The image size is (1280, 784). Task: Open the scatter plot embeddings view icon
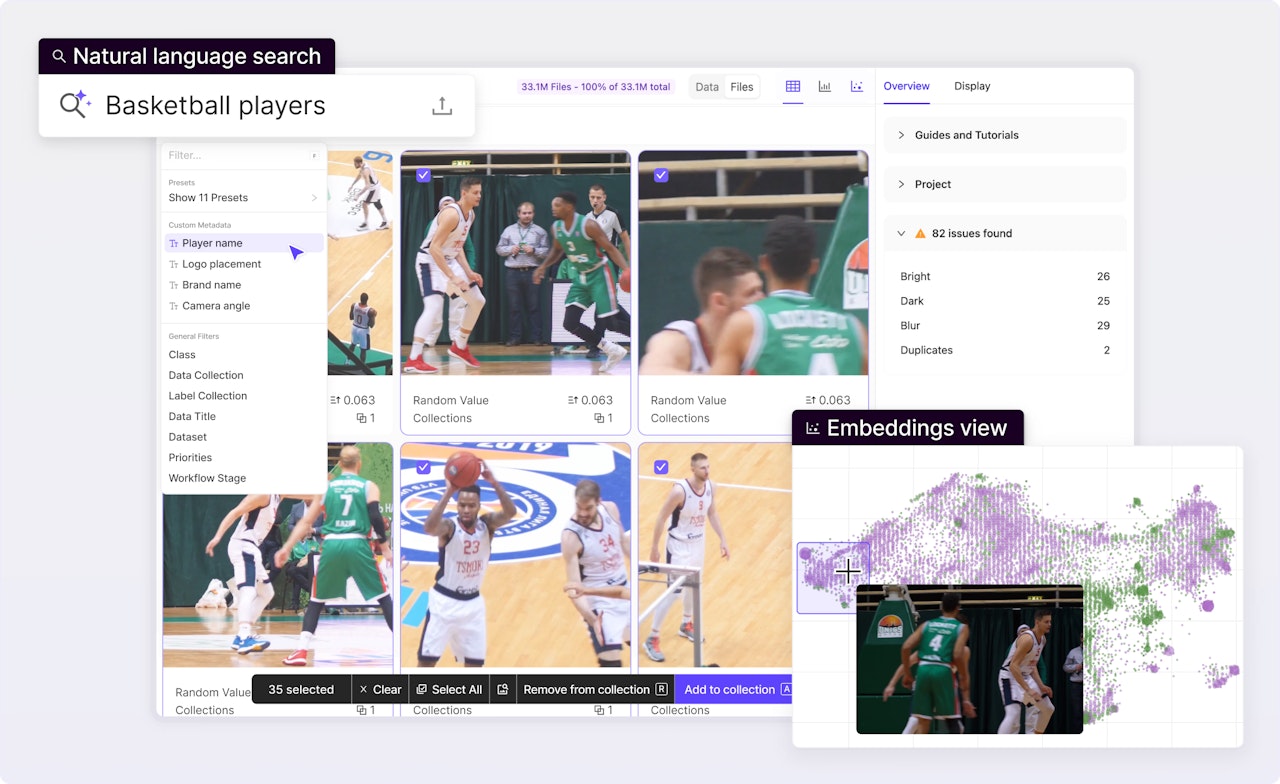pos(857,87)
